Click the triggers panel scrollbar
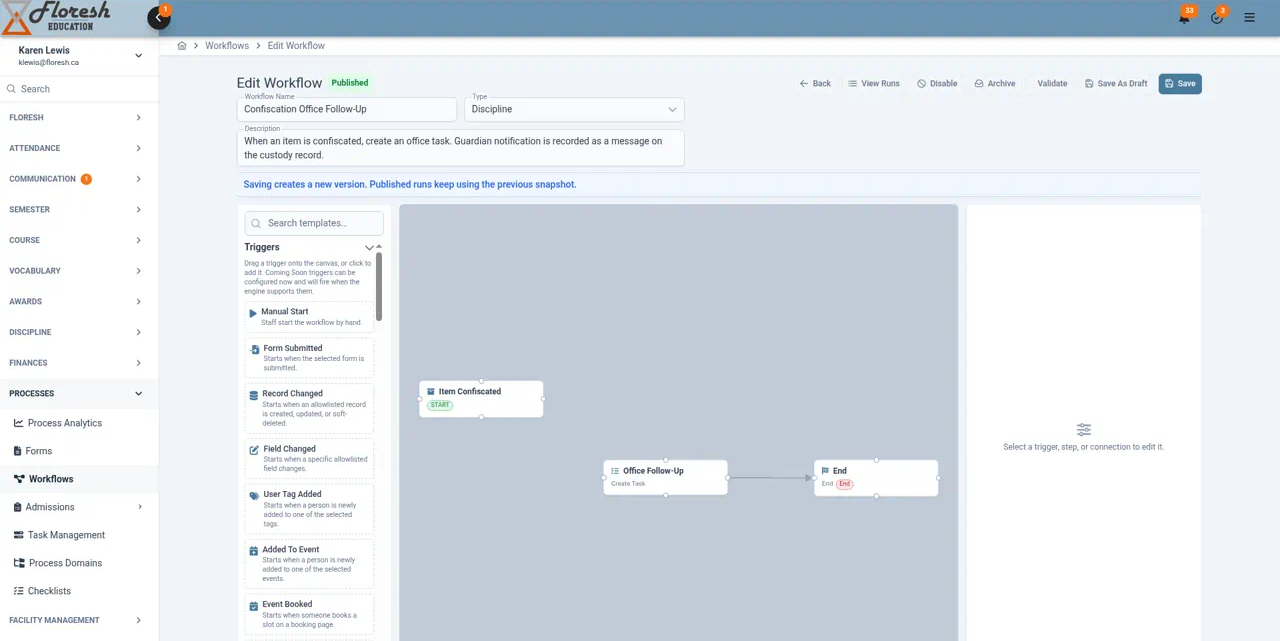 379,285
